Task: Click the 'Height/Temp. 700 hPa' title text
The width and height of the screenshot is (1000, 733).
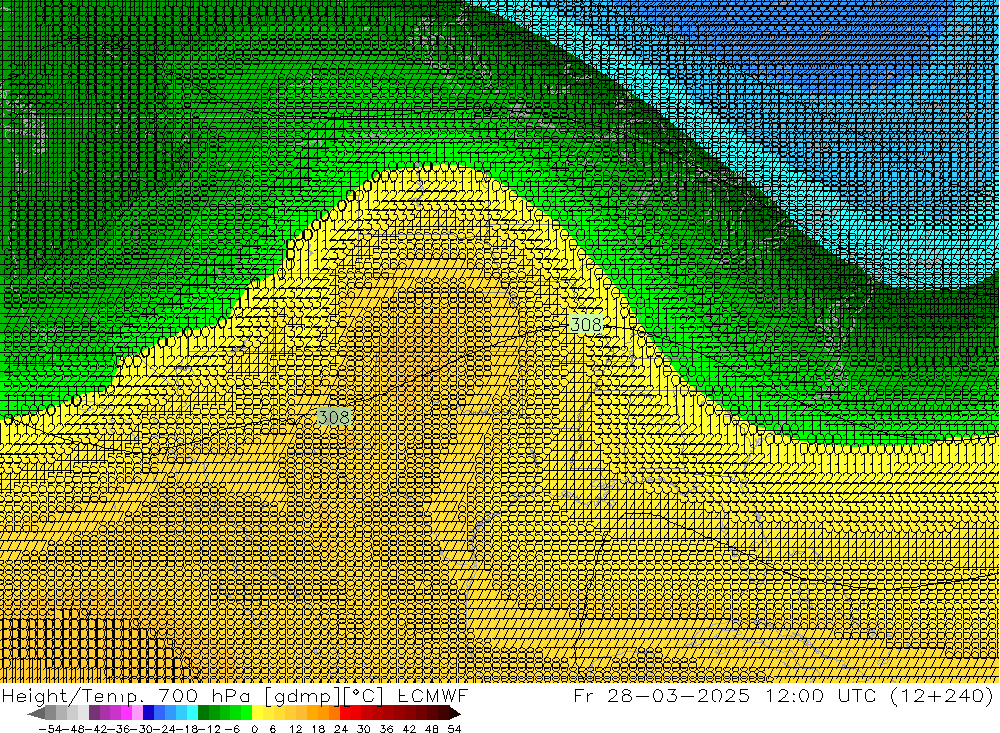Action: pyautogui.click(x=126, y=695)
